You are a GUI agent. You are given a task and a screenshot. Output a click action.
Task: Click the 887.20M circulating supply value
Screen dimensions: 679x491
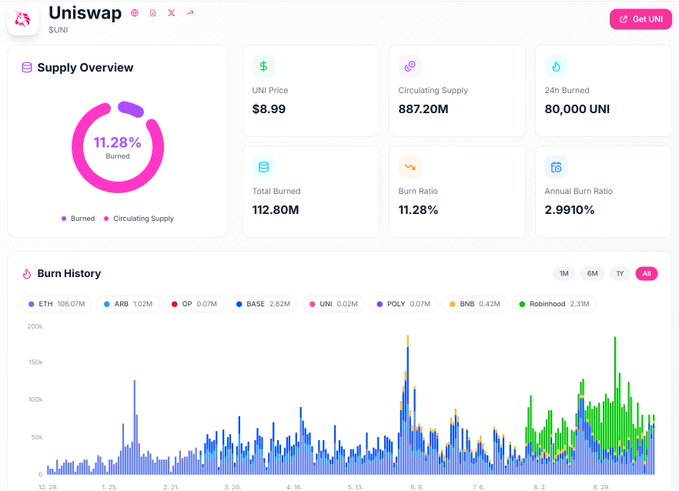click(423, 109)
